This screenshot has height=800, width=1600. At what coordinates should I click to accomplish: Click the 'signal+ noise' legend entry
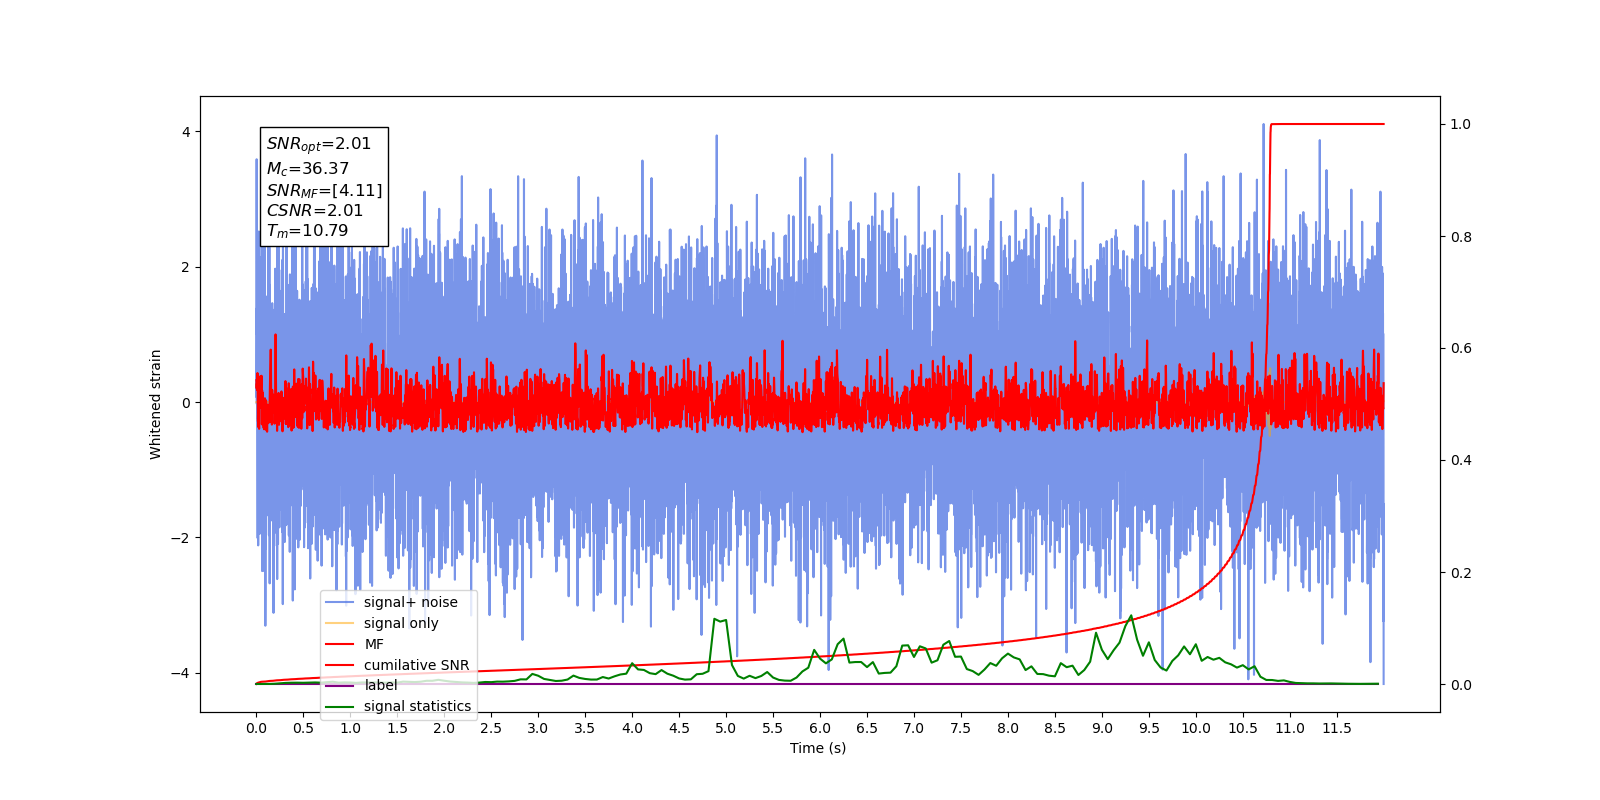point(392,602)
